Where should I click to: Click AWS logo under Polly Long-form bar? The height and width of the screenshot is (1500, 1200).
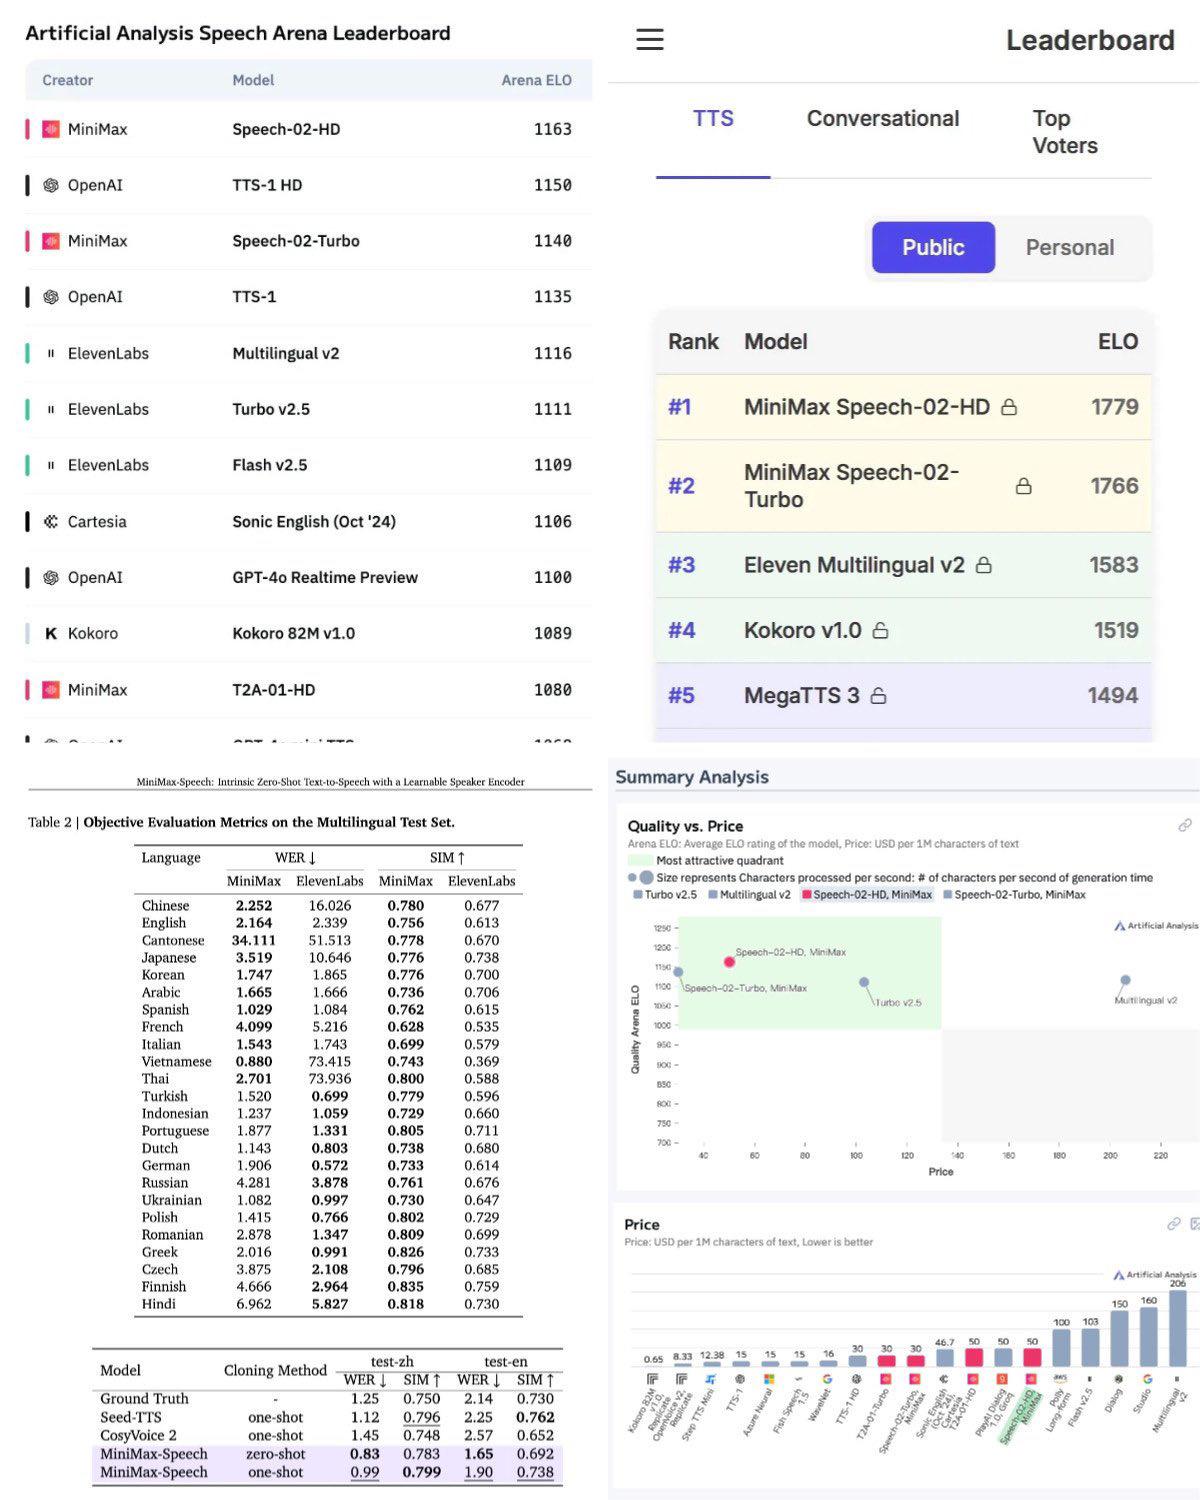point(1060,1378)
